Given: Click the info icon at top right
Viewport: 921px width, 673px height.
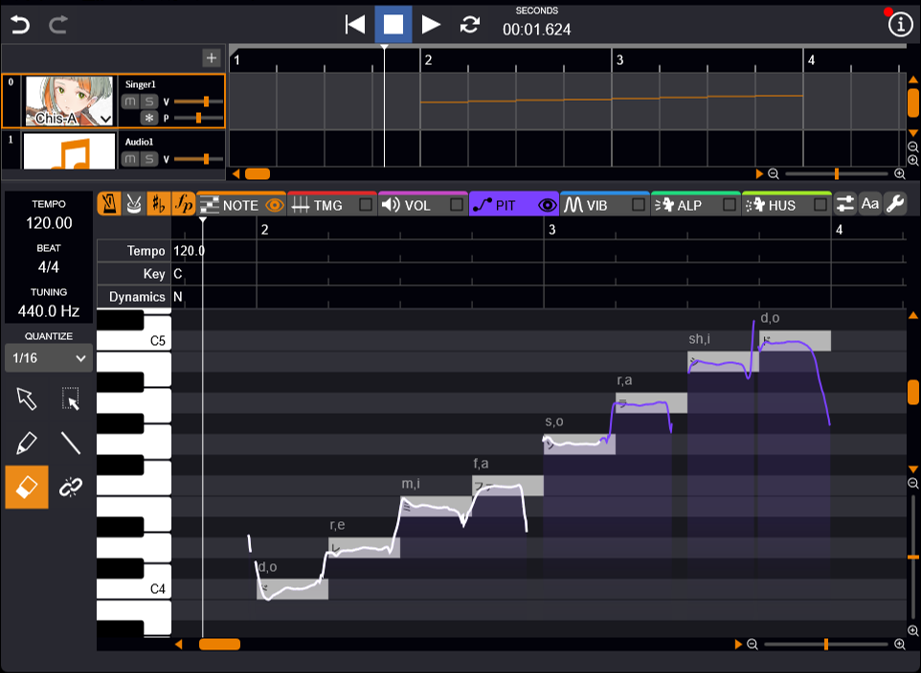Looking at the screenshot, I should (x=900, y=25).
